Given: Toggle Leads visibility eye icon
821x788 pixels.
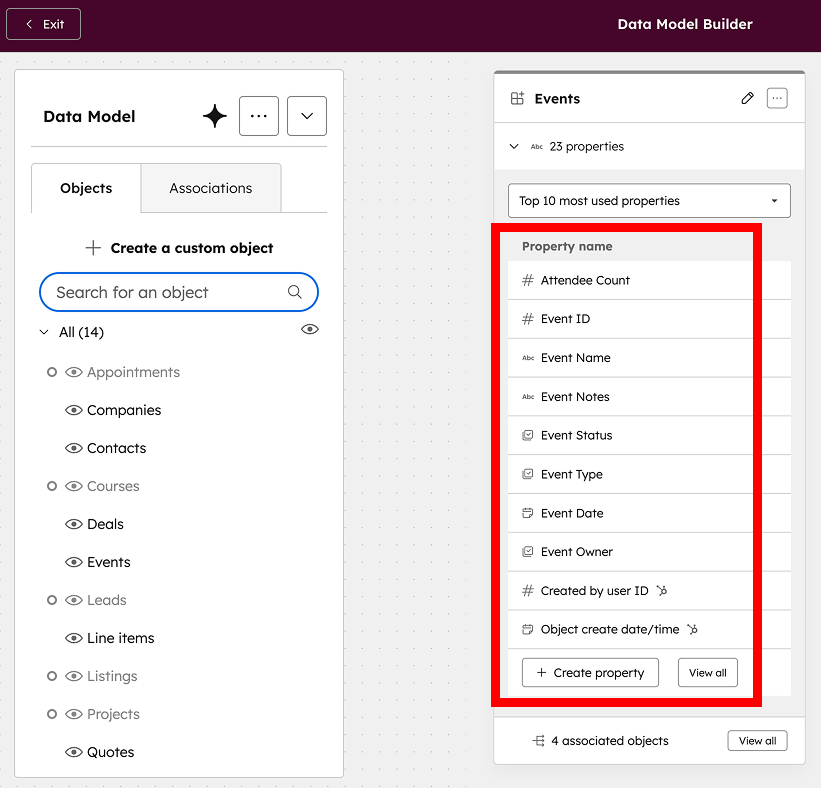Looking at the screenshot, I should pos(74,600).
